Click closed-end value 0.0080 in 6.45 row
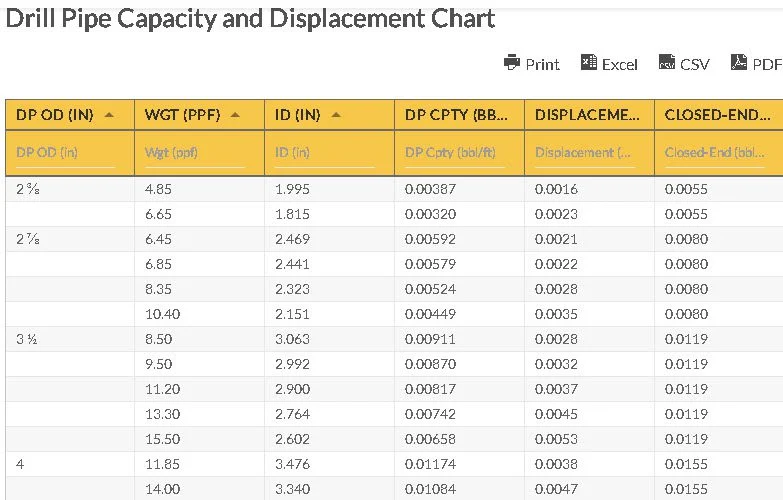783x500 pixels. pos(686,239)
